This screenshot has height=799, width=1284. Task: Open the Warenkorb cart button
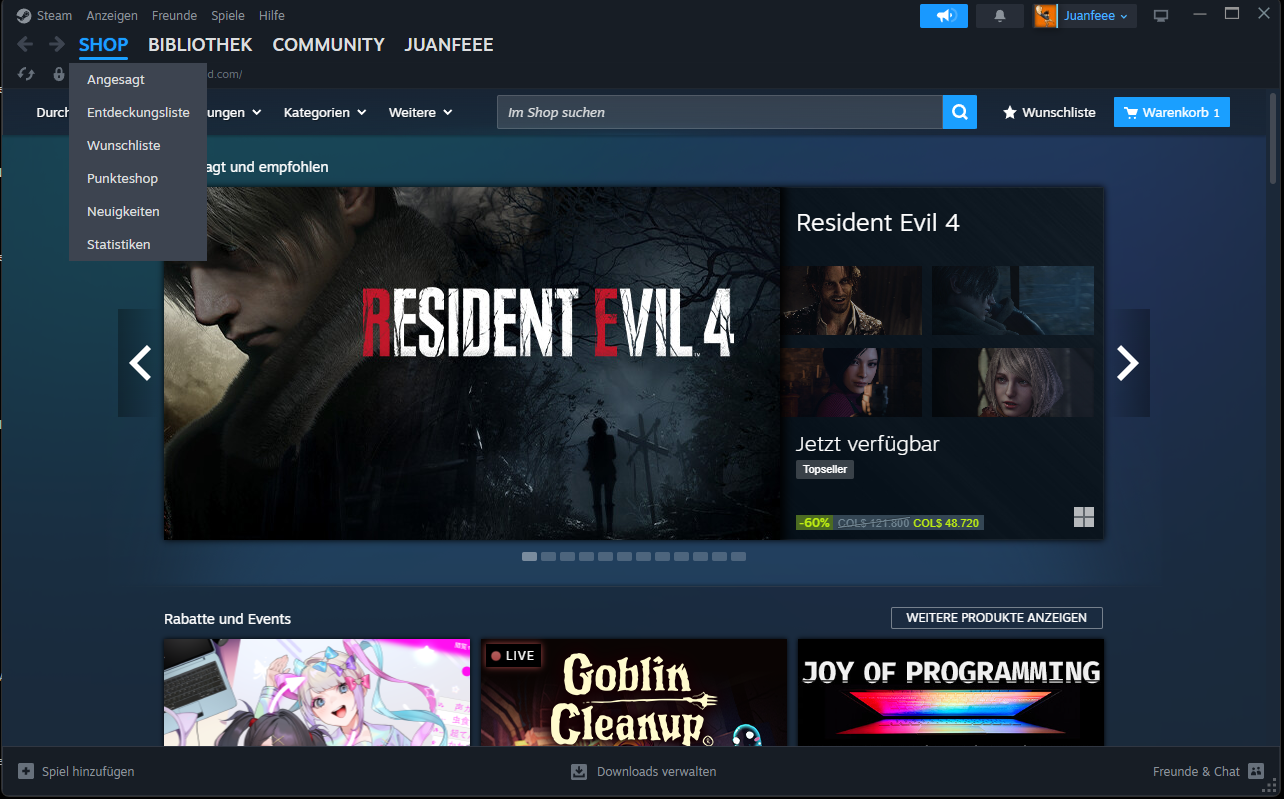click(x=1171, y=113)
